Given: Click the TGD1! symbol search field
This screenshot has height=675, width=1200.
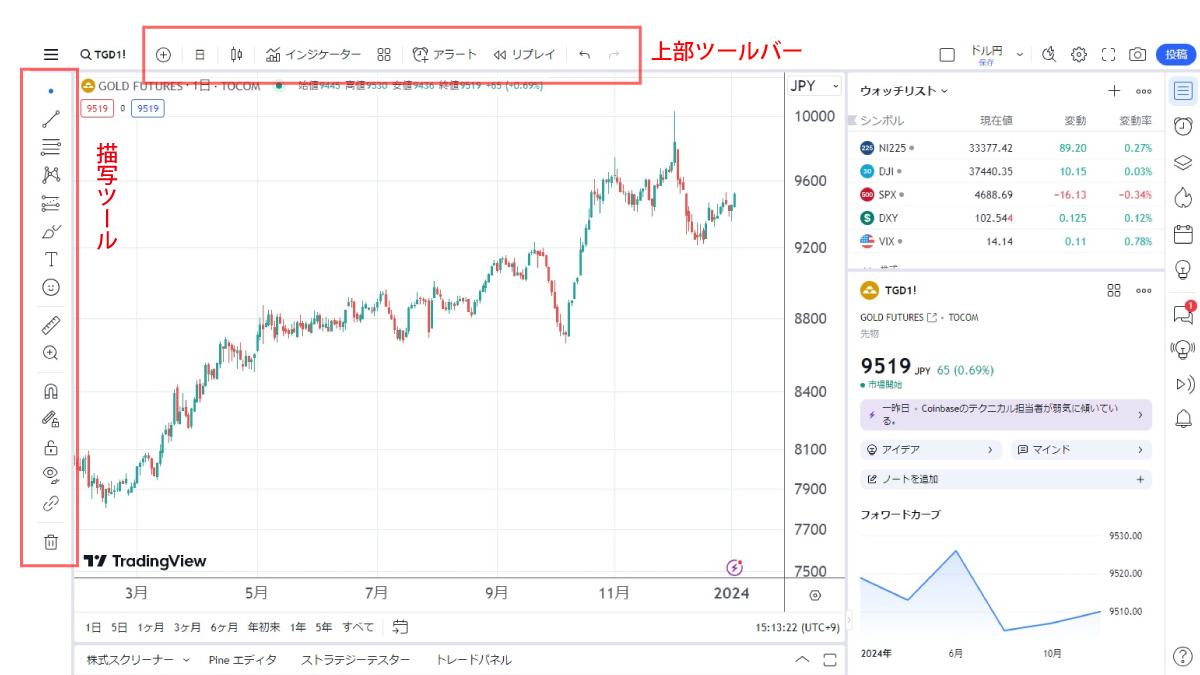Looking at the screenshot, I should point(104,54).
